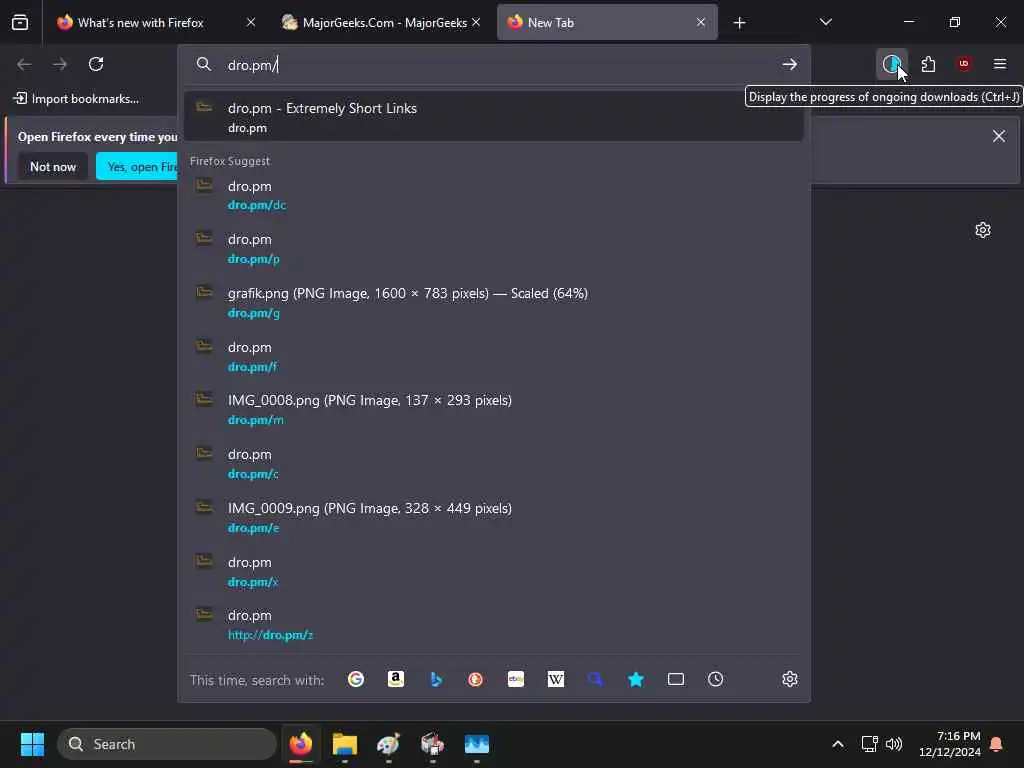Open a new tab with plus button

(739, 23)
